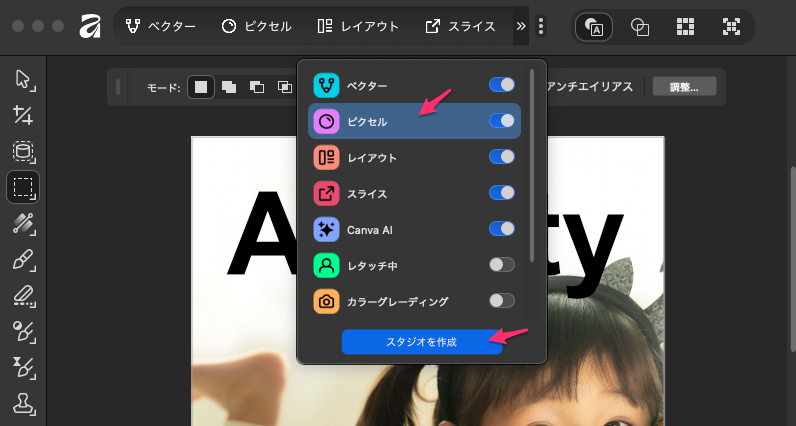Choose the 'New' selection mode square

(201, 87)
